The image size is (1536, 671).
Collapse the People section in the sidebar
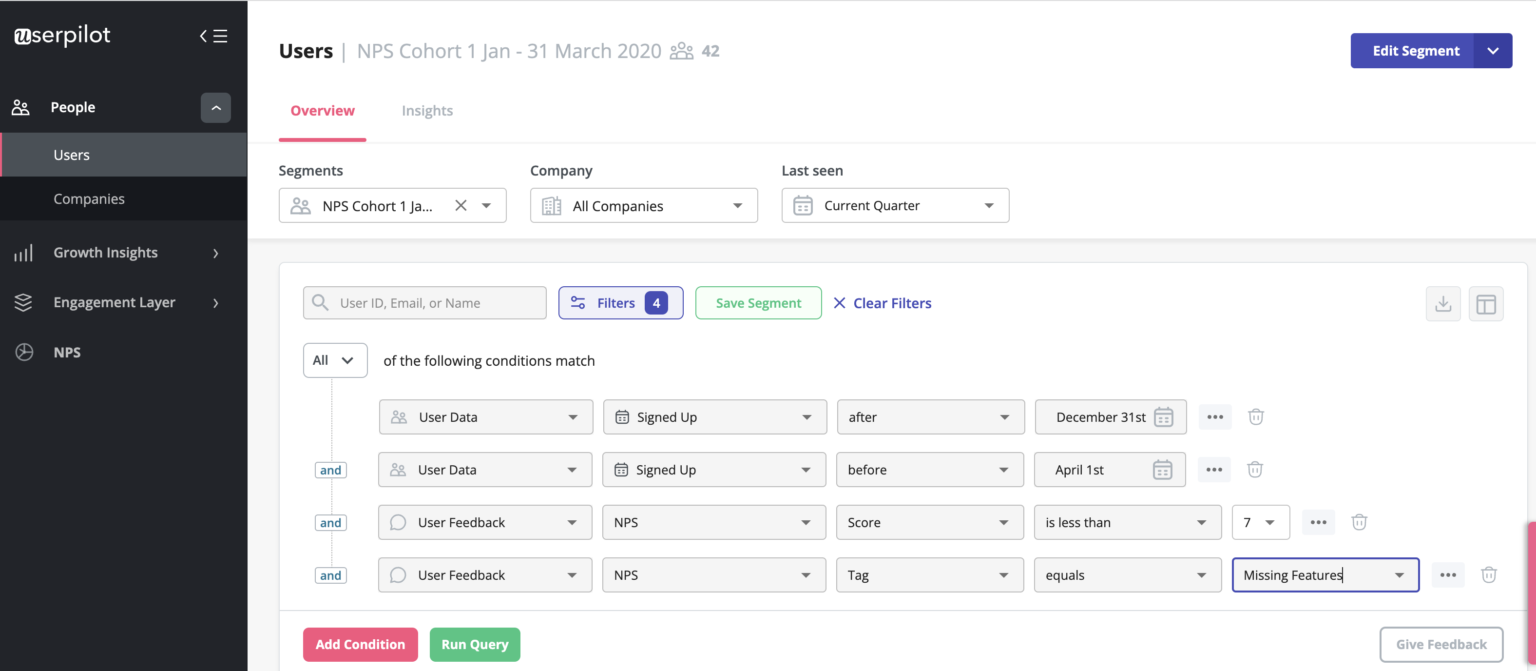215,107
